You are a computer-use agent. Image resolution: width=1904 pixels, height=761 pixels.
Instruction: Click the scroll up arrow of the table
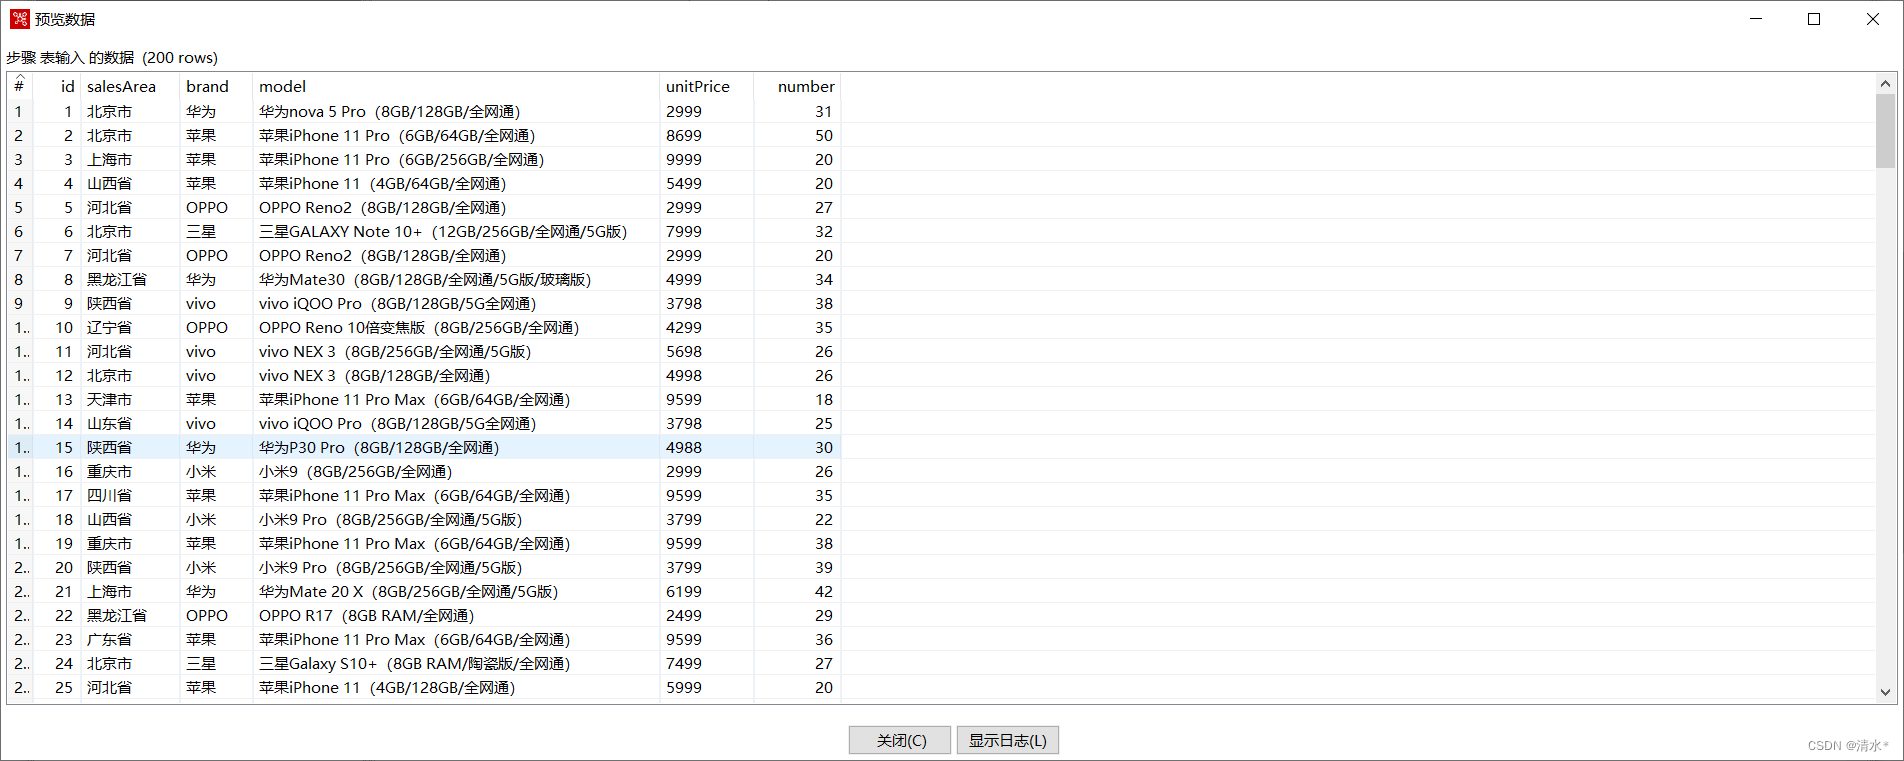[1885, 84]
